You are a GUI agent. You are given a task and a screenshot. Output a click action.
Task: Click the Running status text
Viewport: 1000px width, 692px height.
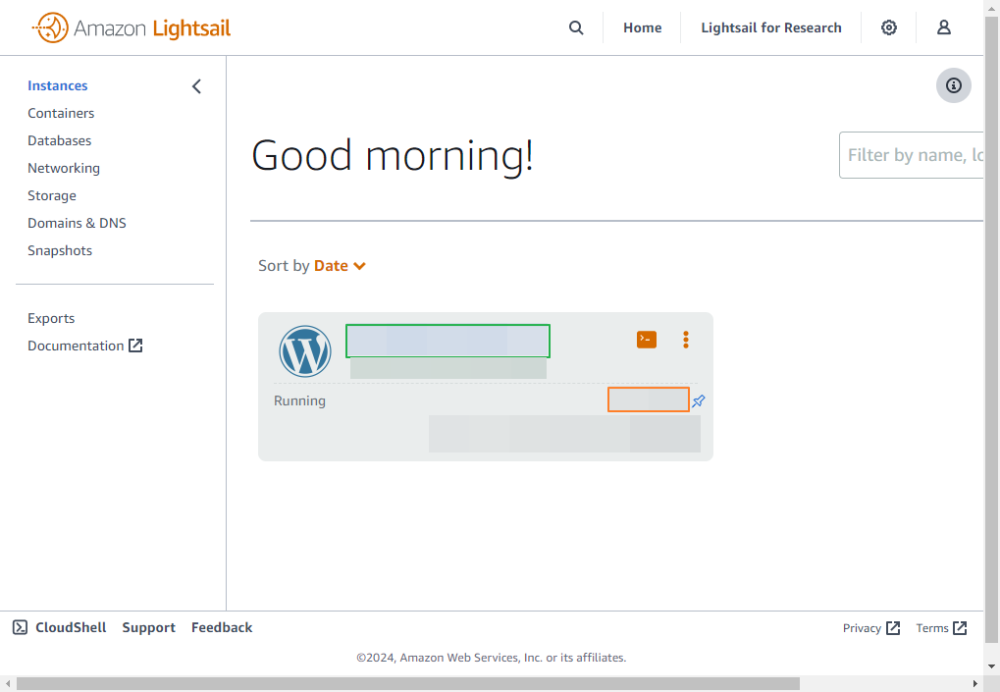(x=300, y=401)
